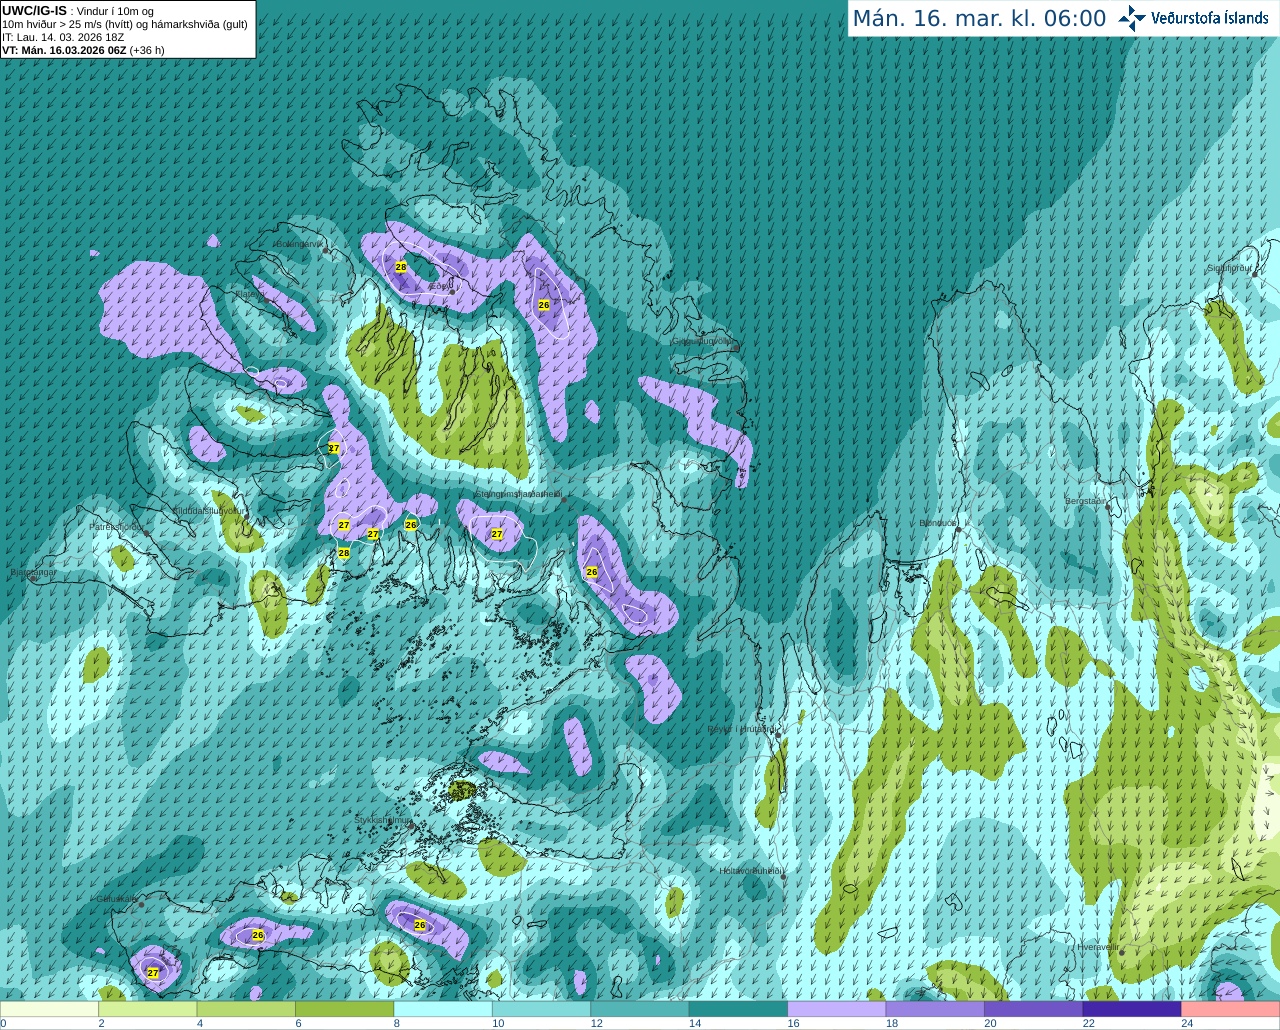This screenshot has height=1030, width=1280.
Task: Click the Siglufjörður station label
Action: (x=1230, y=268)
